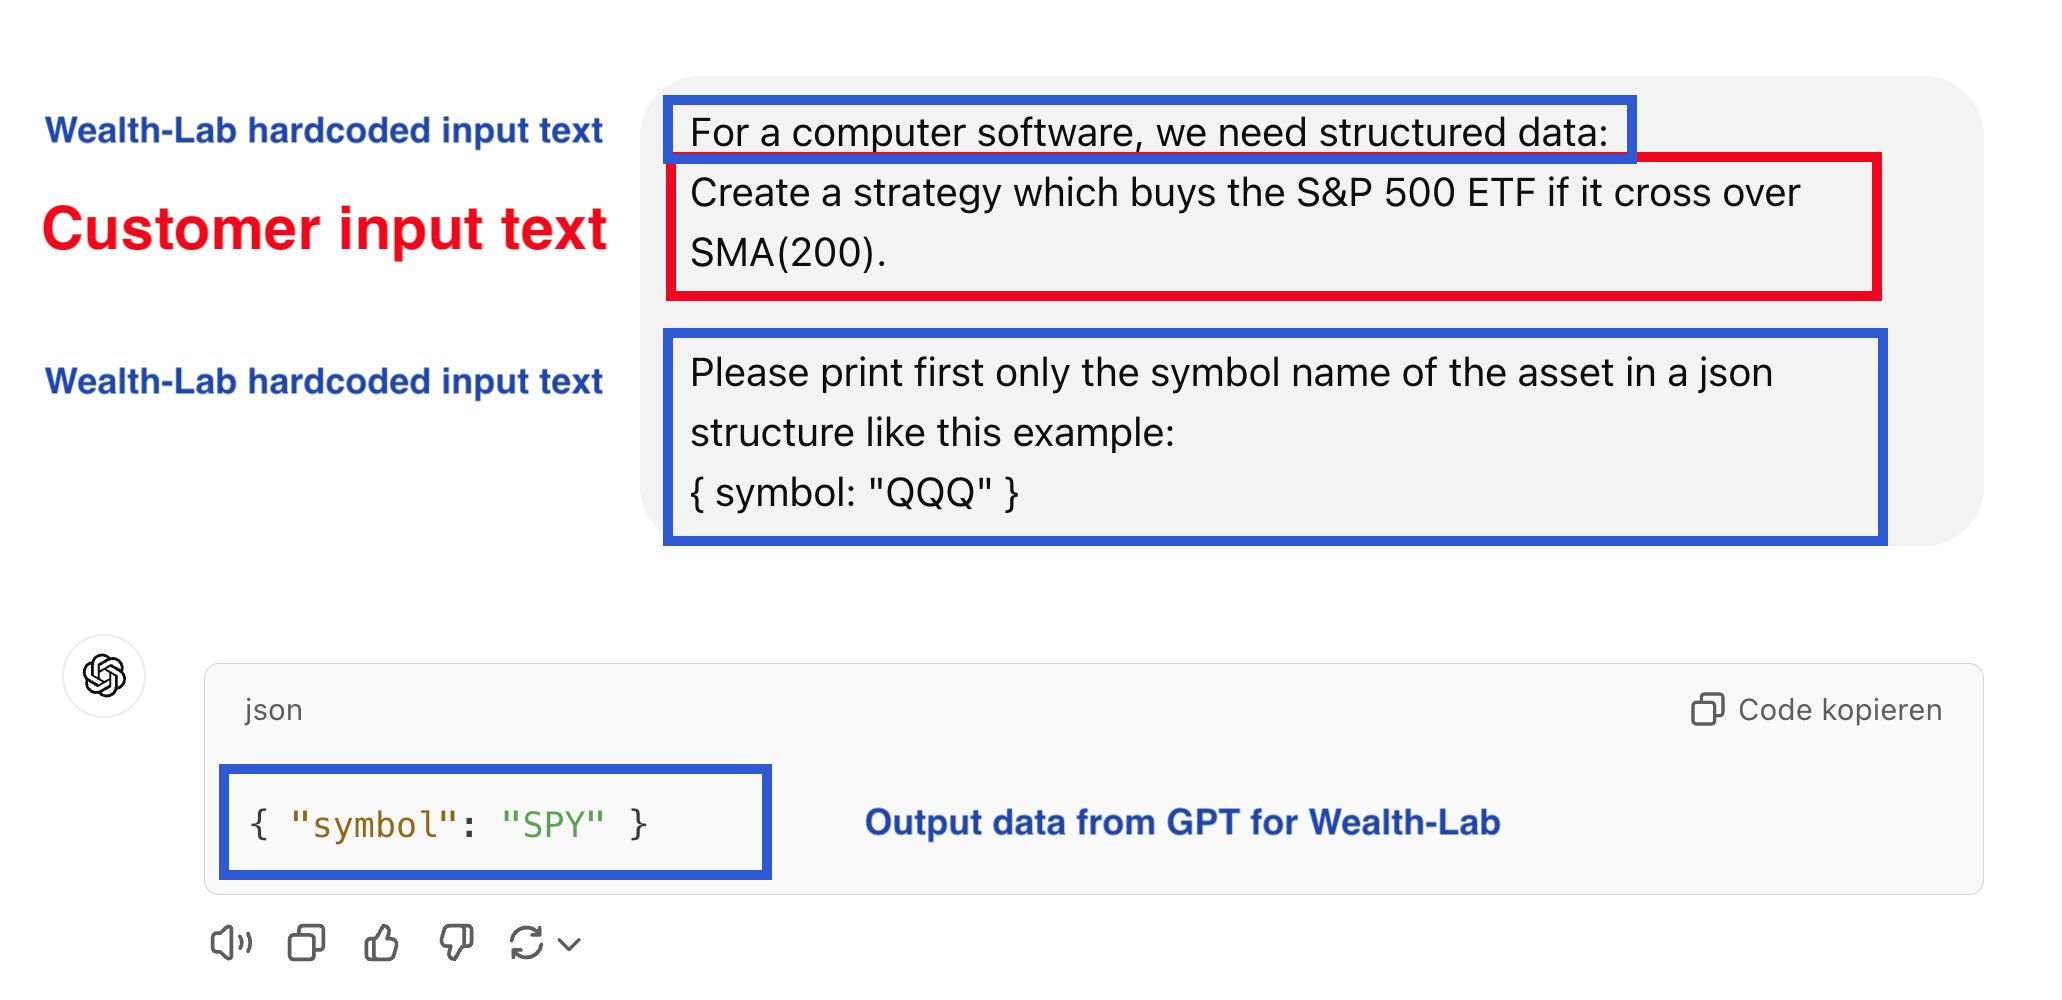Click the red "Customer input text" label
The height and width of the screenshot is (1000, 2062).
(x=324, y=229)
